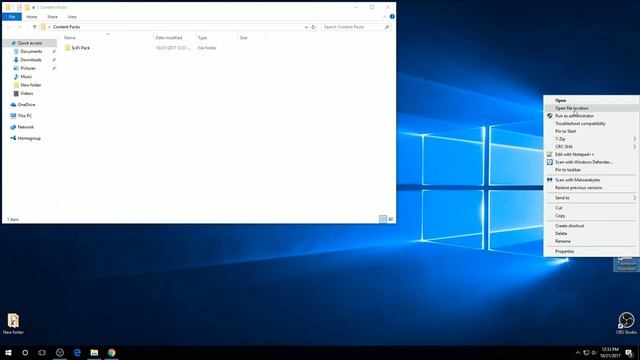
Task: Choose Copy in the context menu
Action: (x=592, y=216)
